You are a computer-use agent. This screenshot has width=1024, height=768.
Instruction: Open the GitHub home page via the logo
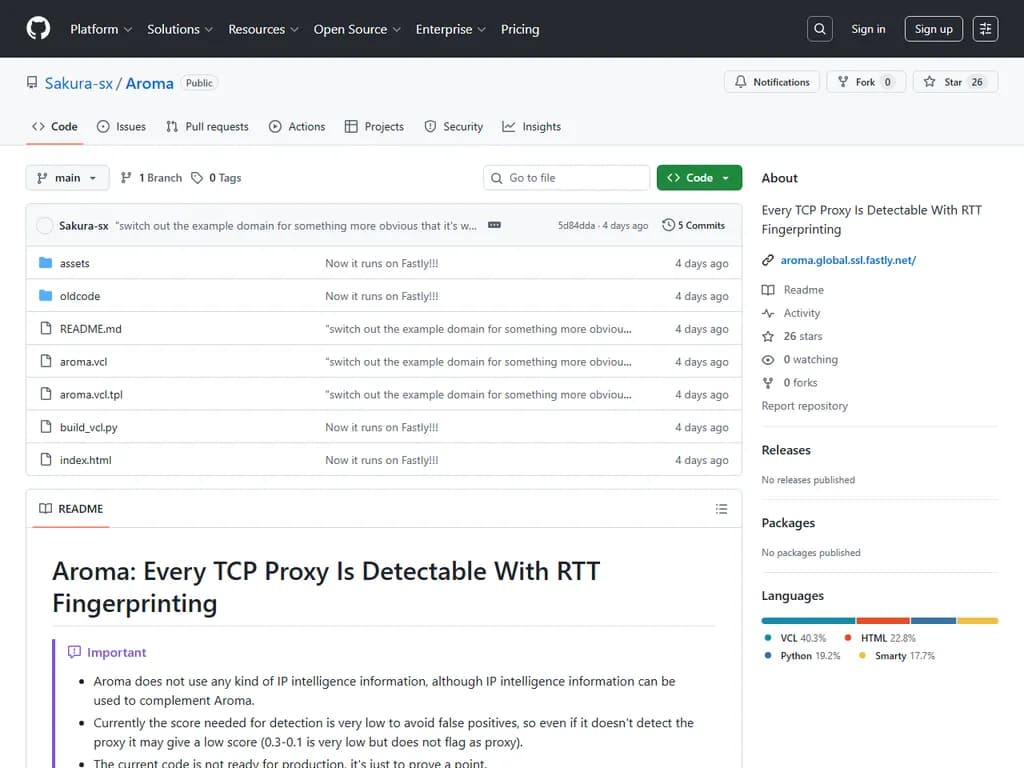tap(37, 28)
